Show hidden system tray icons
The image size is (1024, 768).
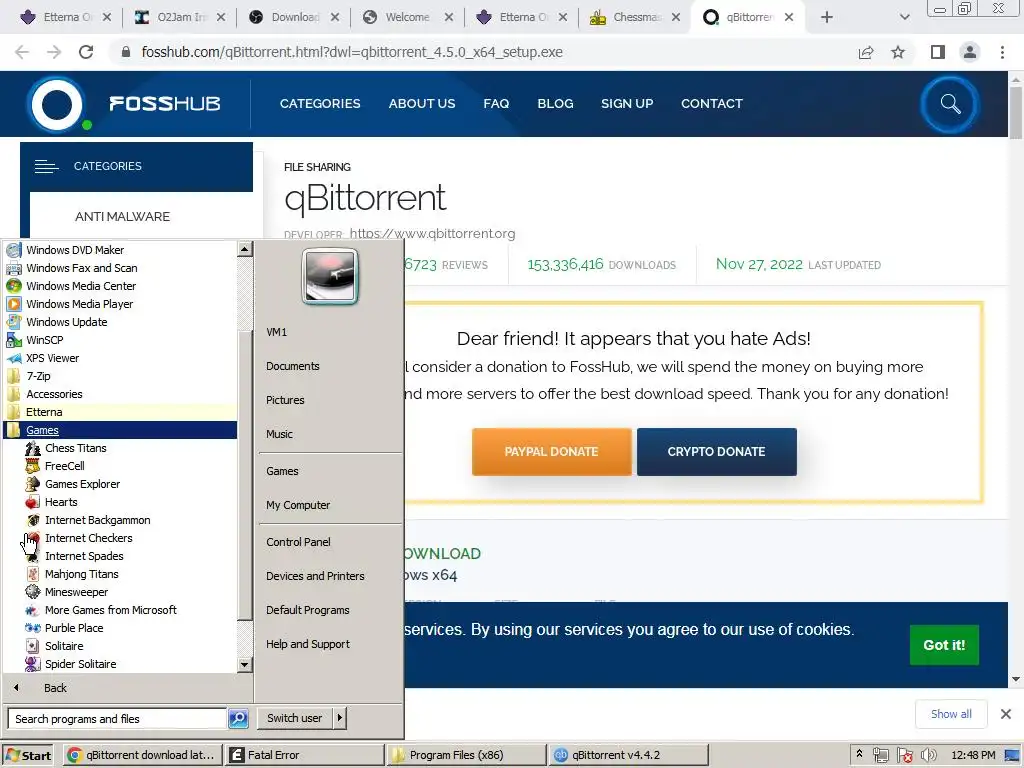859,754
